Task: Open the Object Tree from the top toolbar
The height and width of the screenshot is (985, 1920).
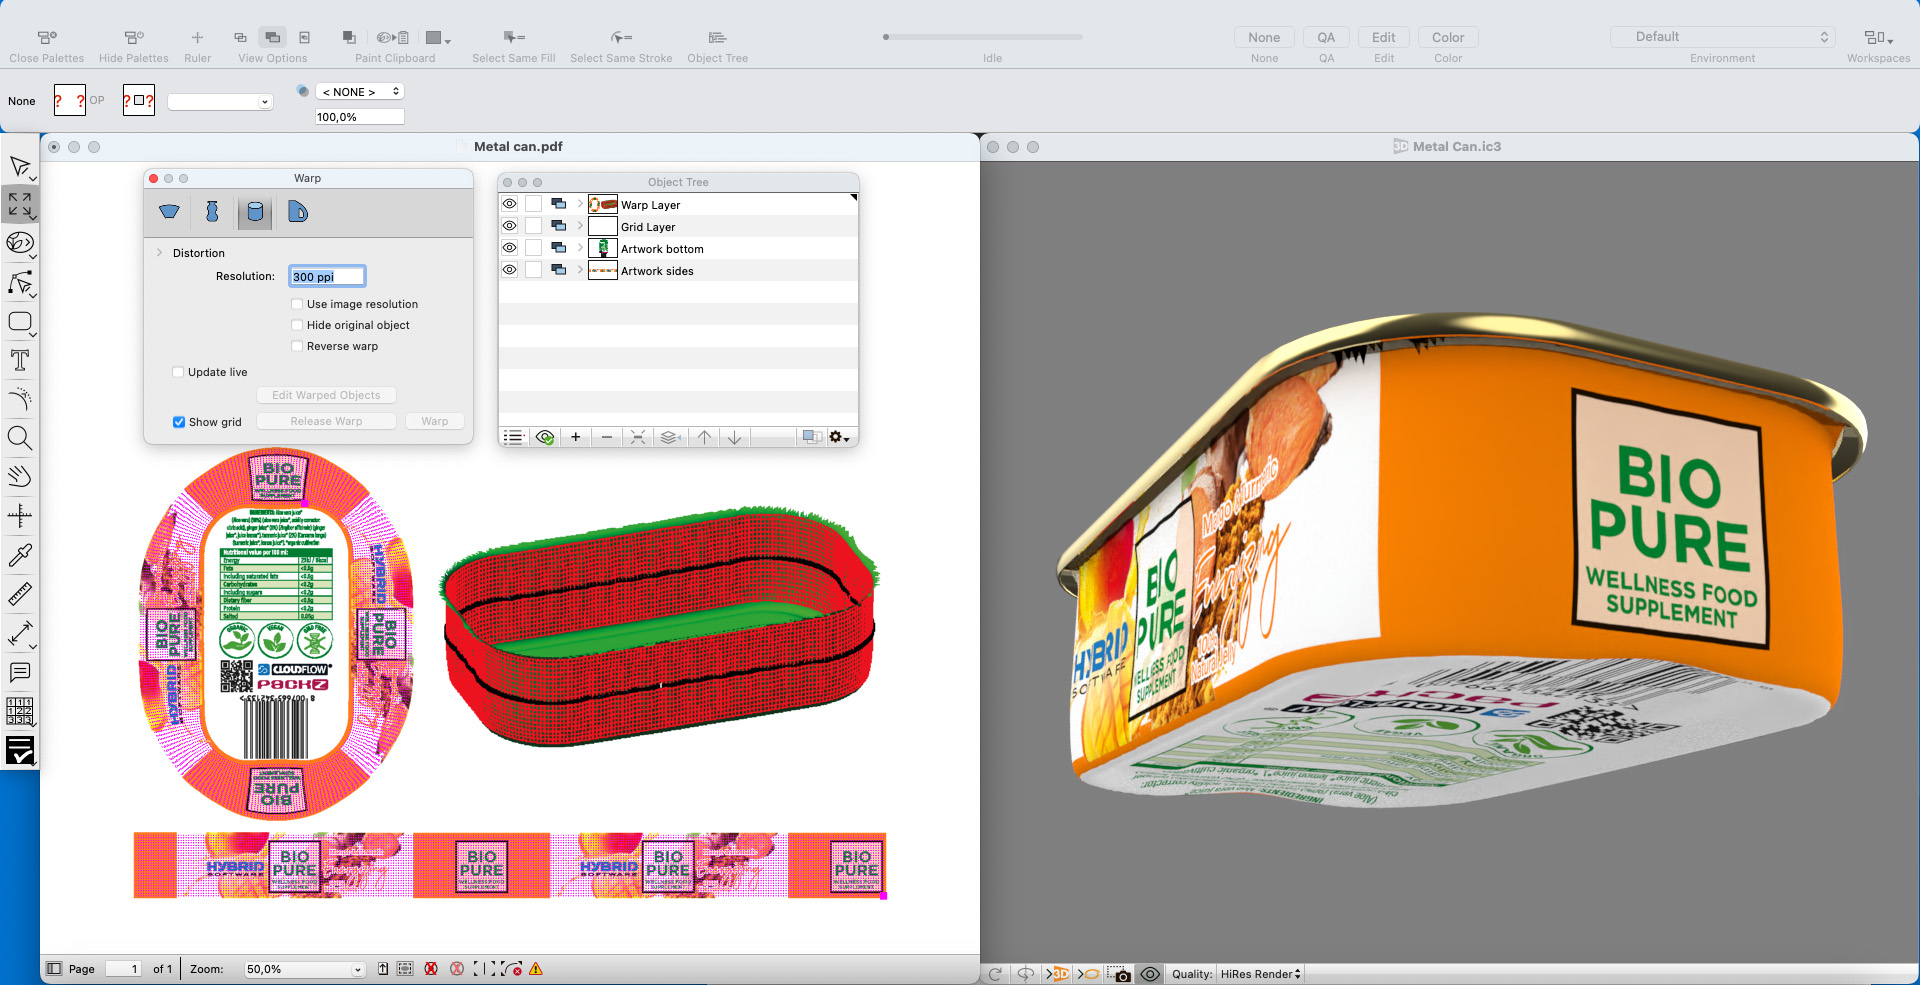Action: pos(717,38)
